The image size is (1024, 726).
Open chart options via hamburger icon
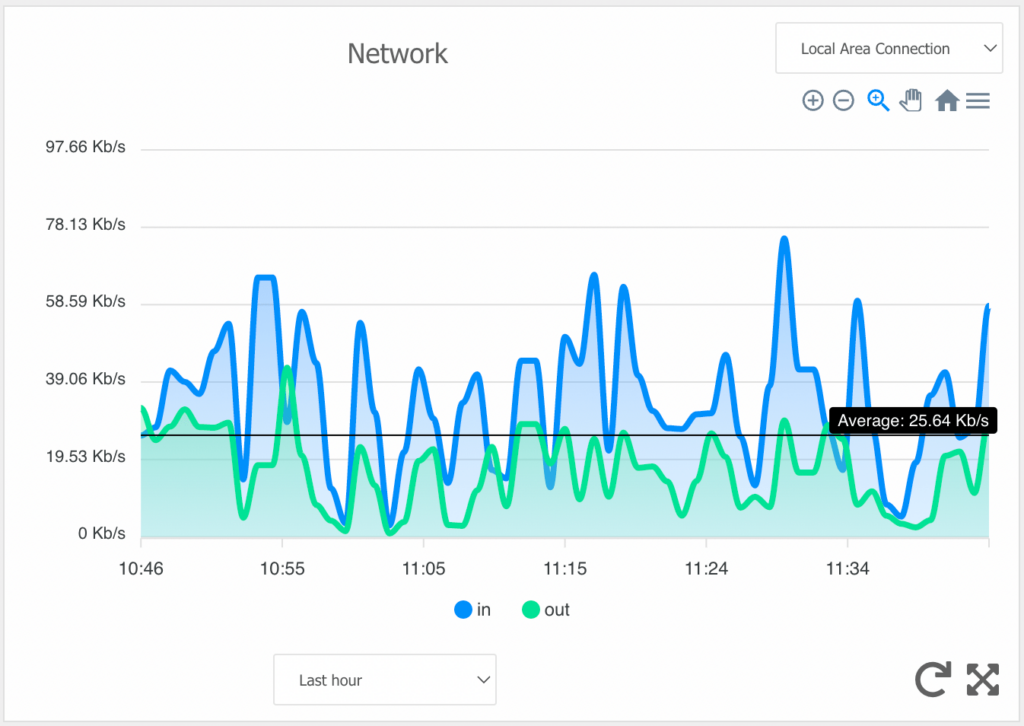click(978, 100)
